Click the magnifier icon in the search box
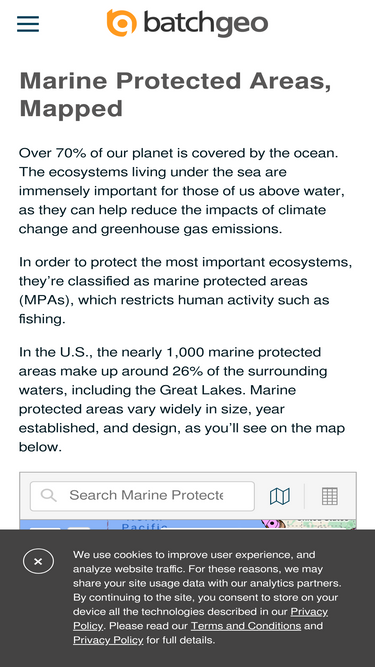The height and width of the screenshot is (667, 375). coord(48,495)
